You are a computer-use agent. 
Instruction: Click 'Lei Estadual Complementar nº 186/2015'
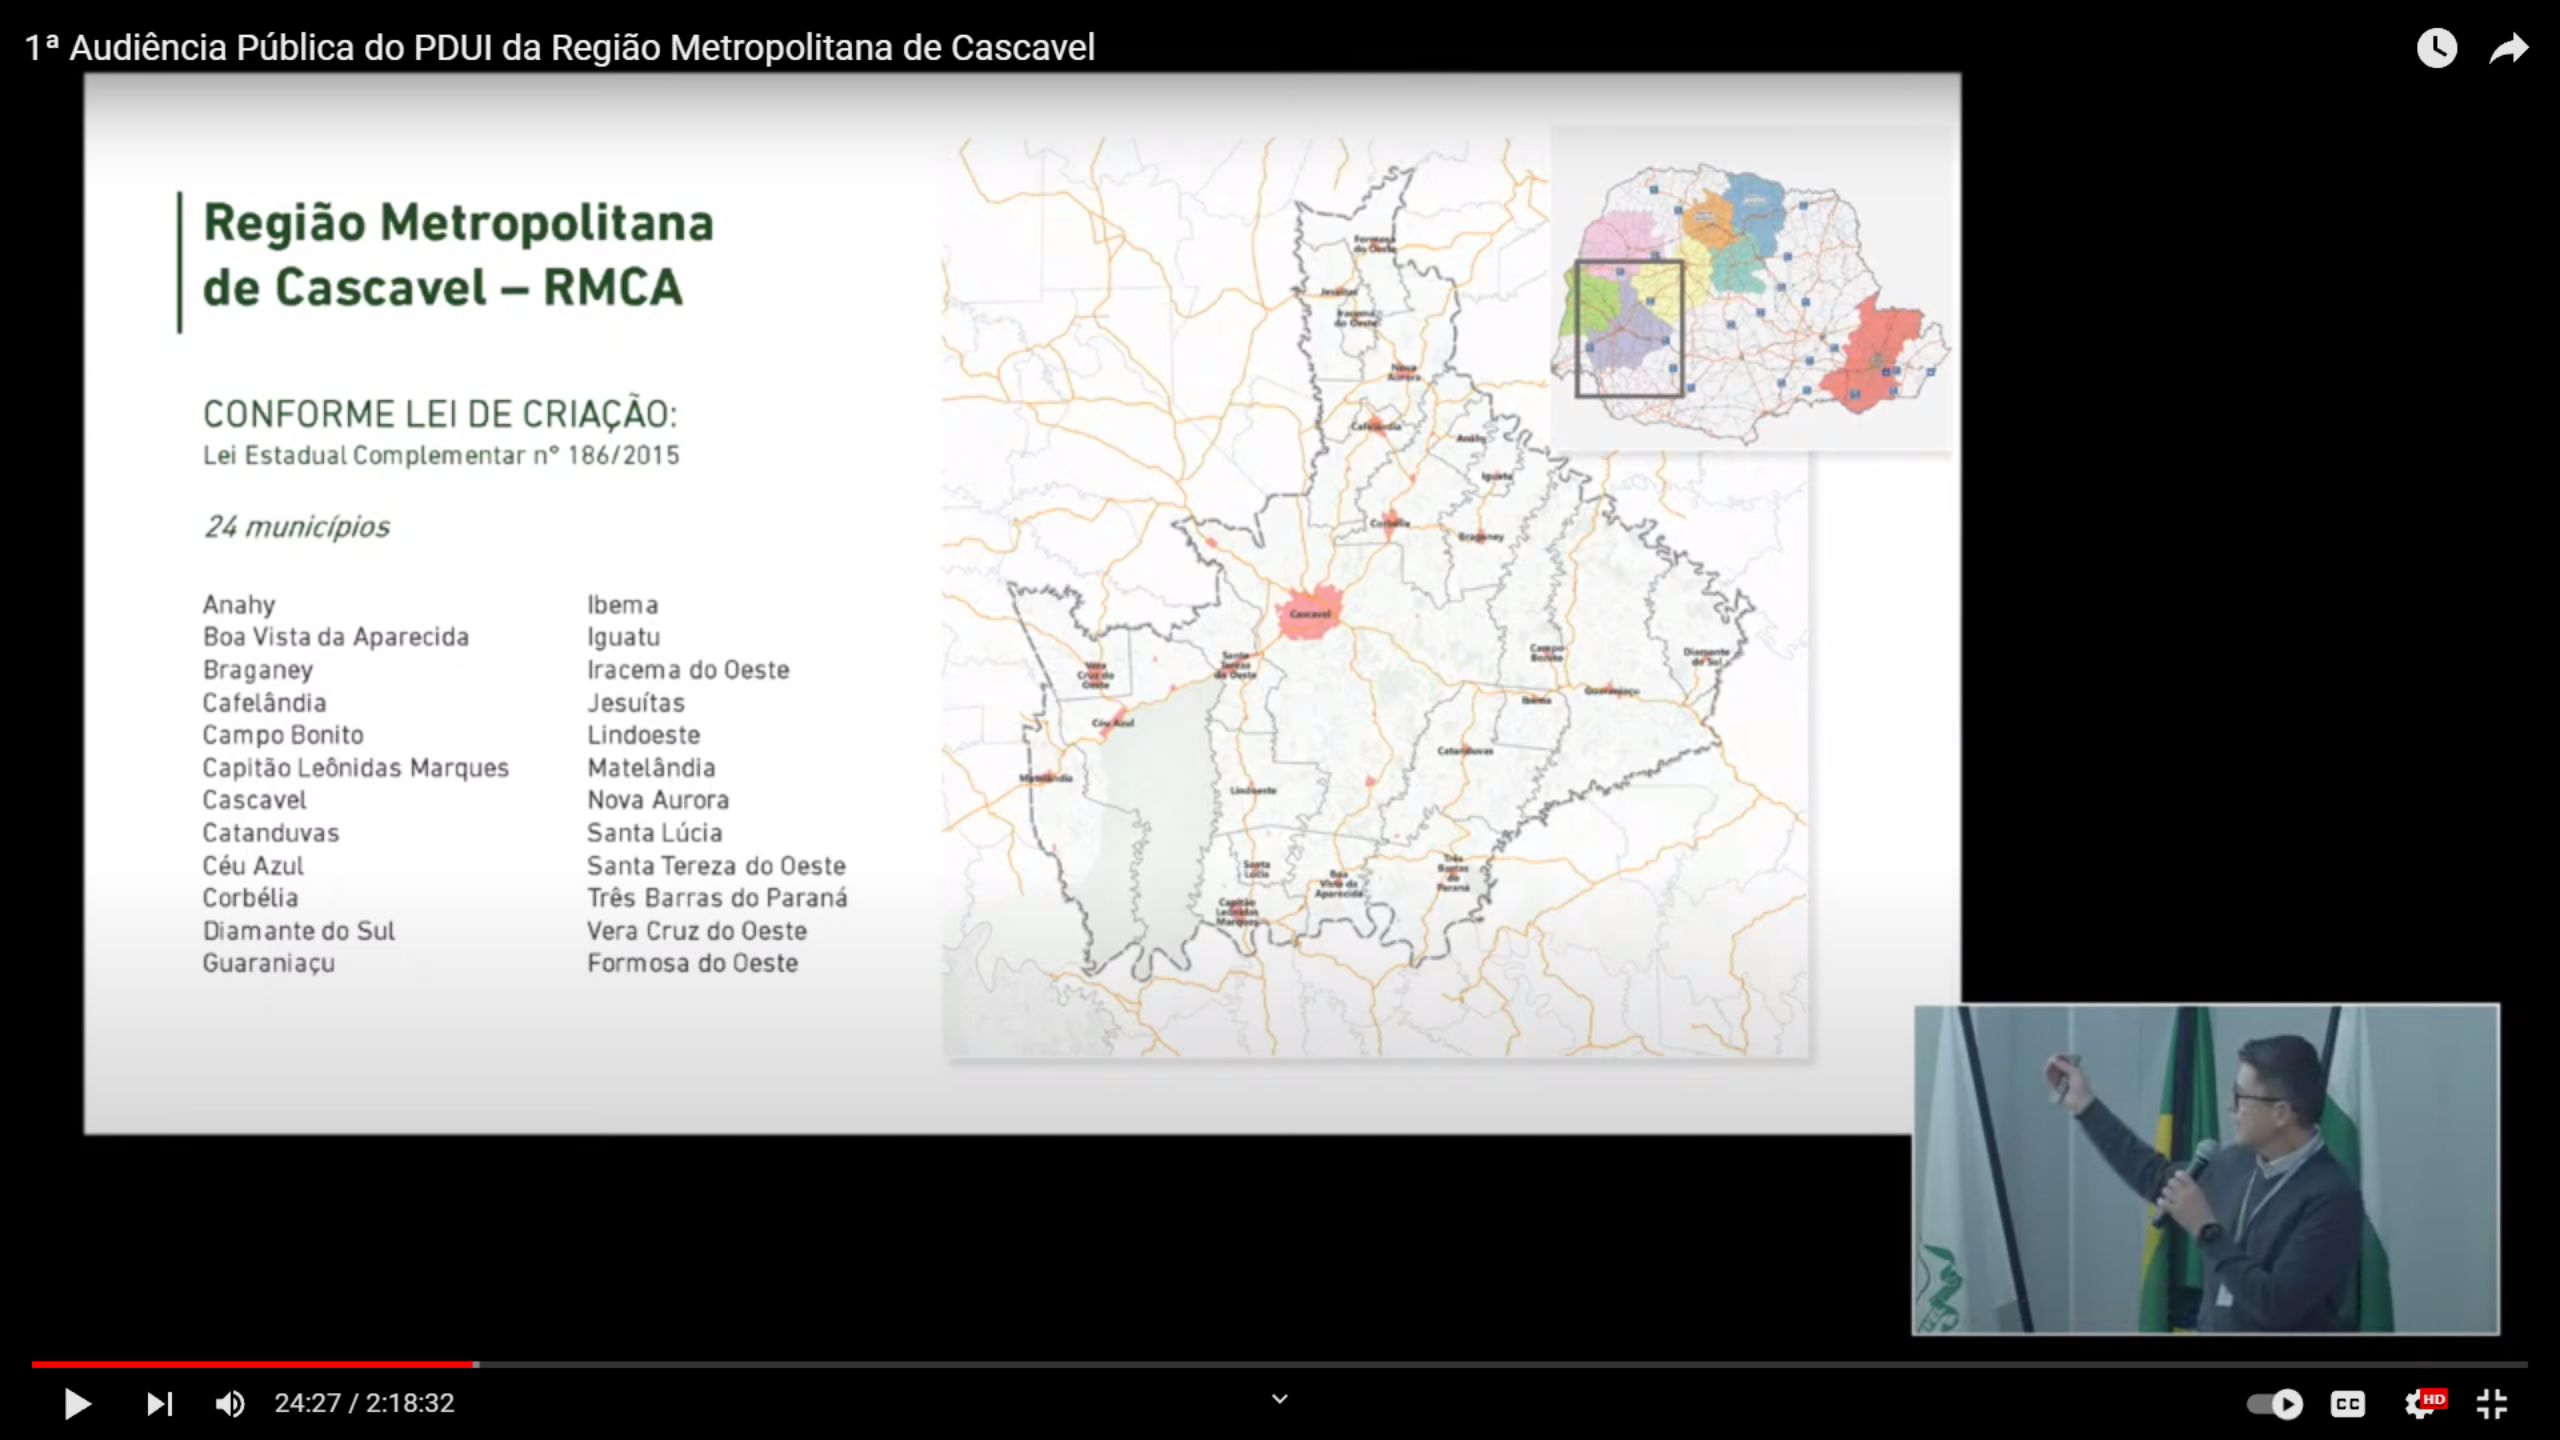(x=441, y=456)
